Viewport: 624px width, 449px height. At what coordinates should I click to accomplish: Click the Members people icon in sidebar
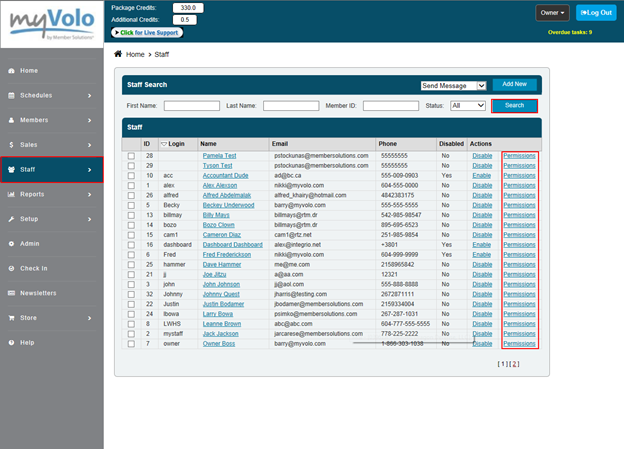[x=9, y=120]
